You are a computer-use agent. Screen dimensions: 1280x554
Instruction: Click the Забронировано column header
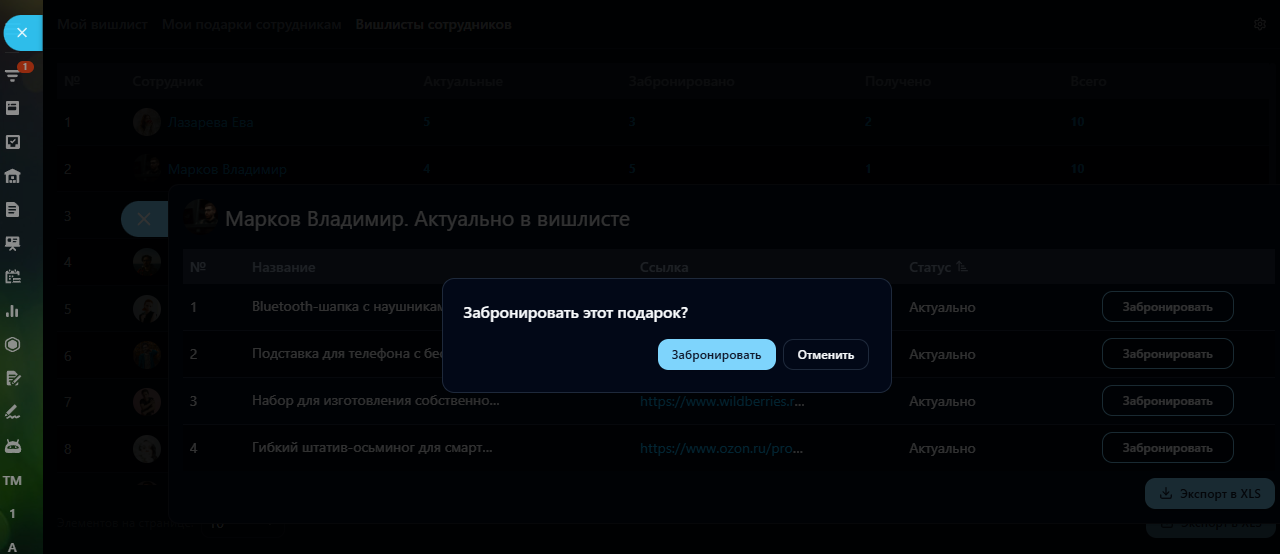tap(682, 81)
